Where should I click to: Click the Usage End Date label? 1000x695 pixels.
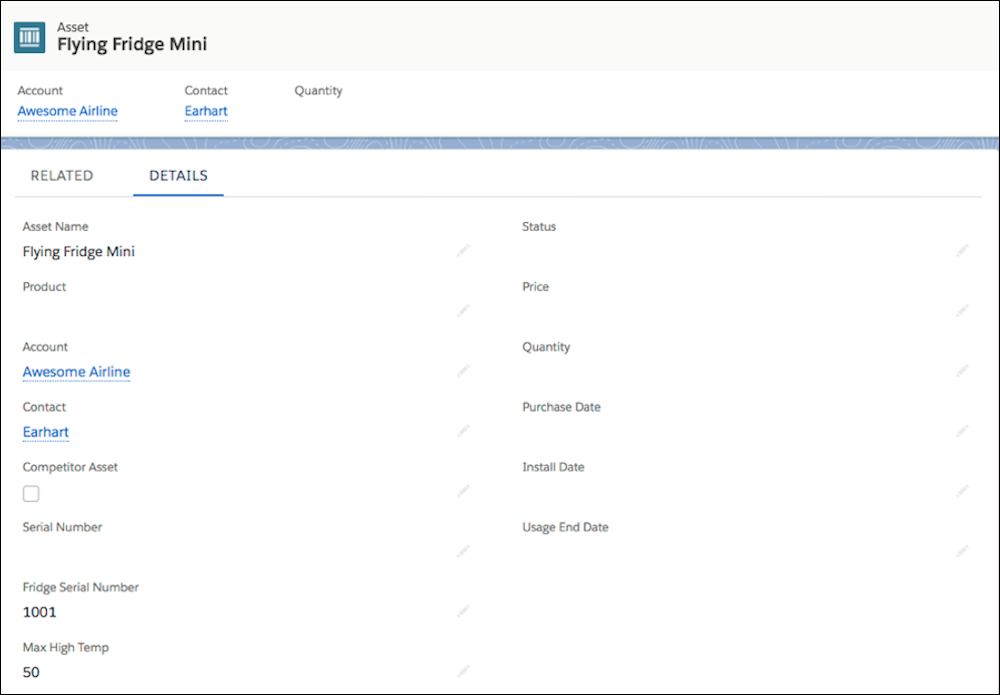[566, 527]
